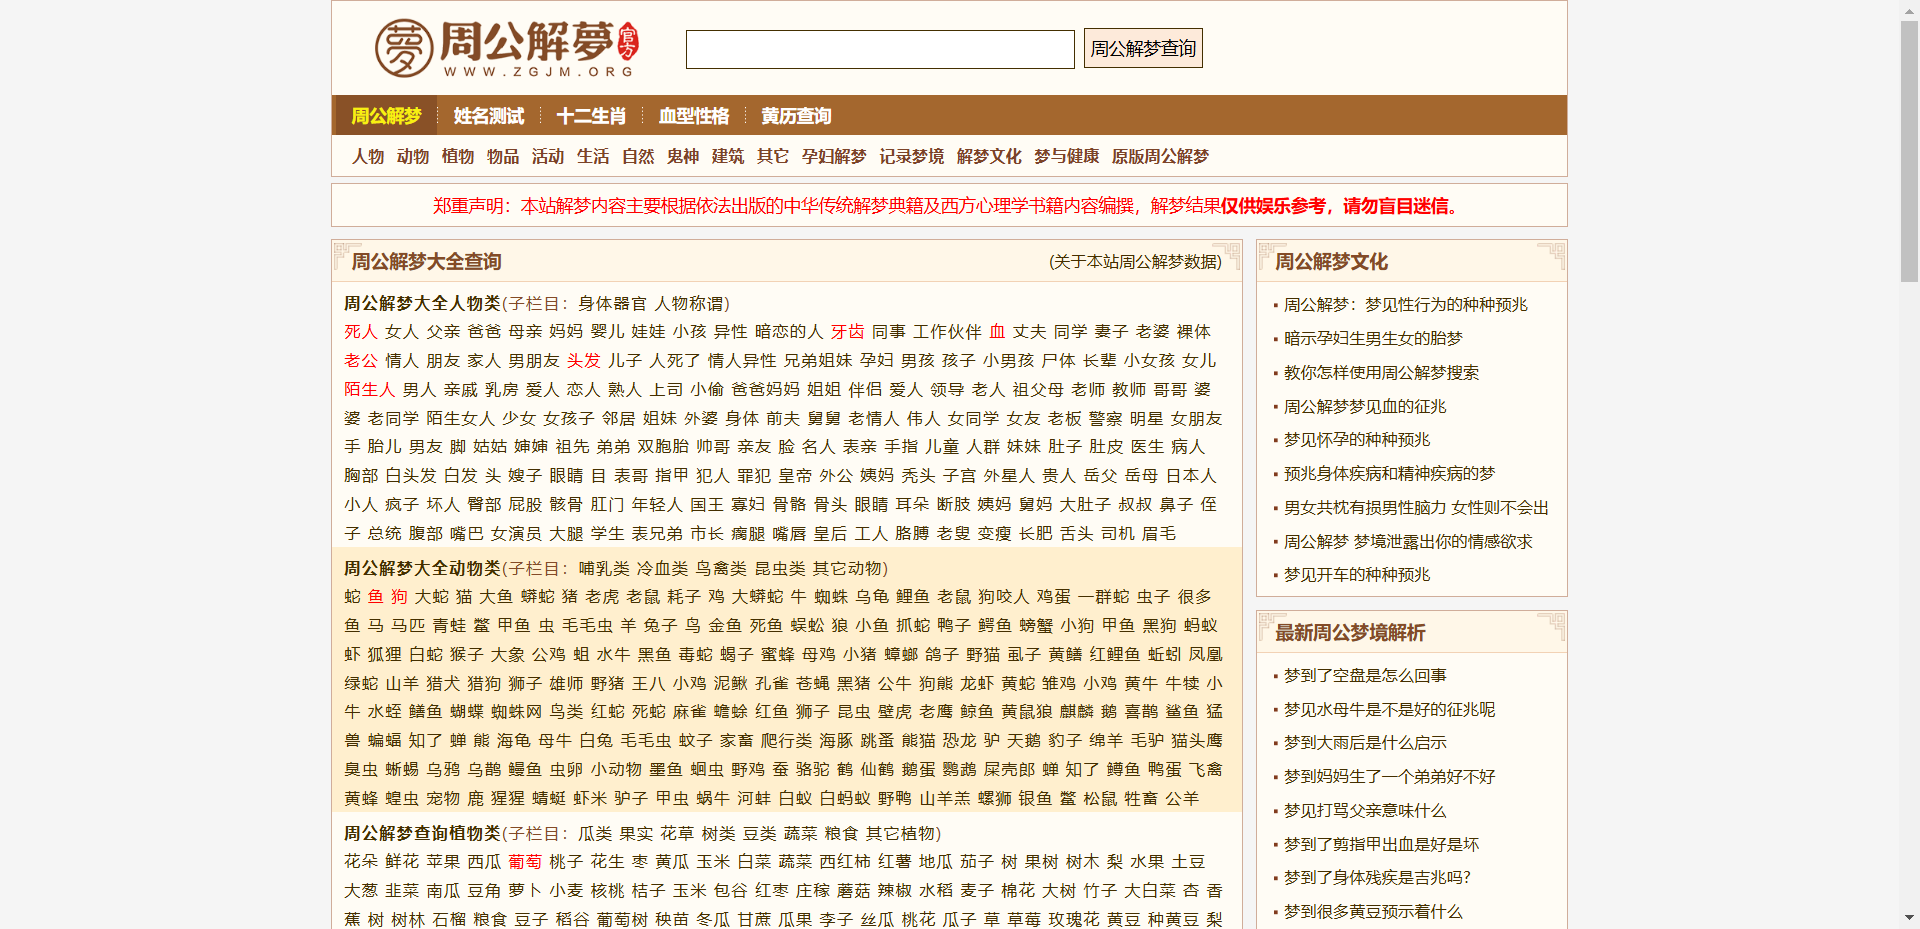This screenshot has height=929, width=1920.
Task: Open 梦见水母牛是不是好的征兆呢 article
Action: click(x=1388, y=709)
